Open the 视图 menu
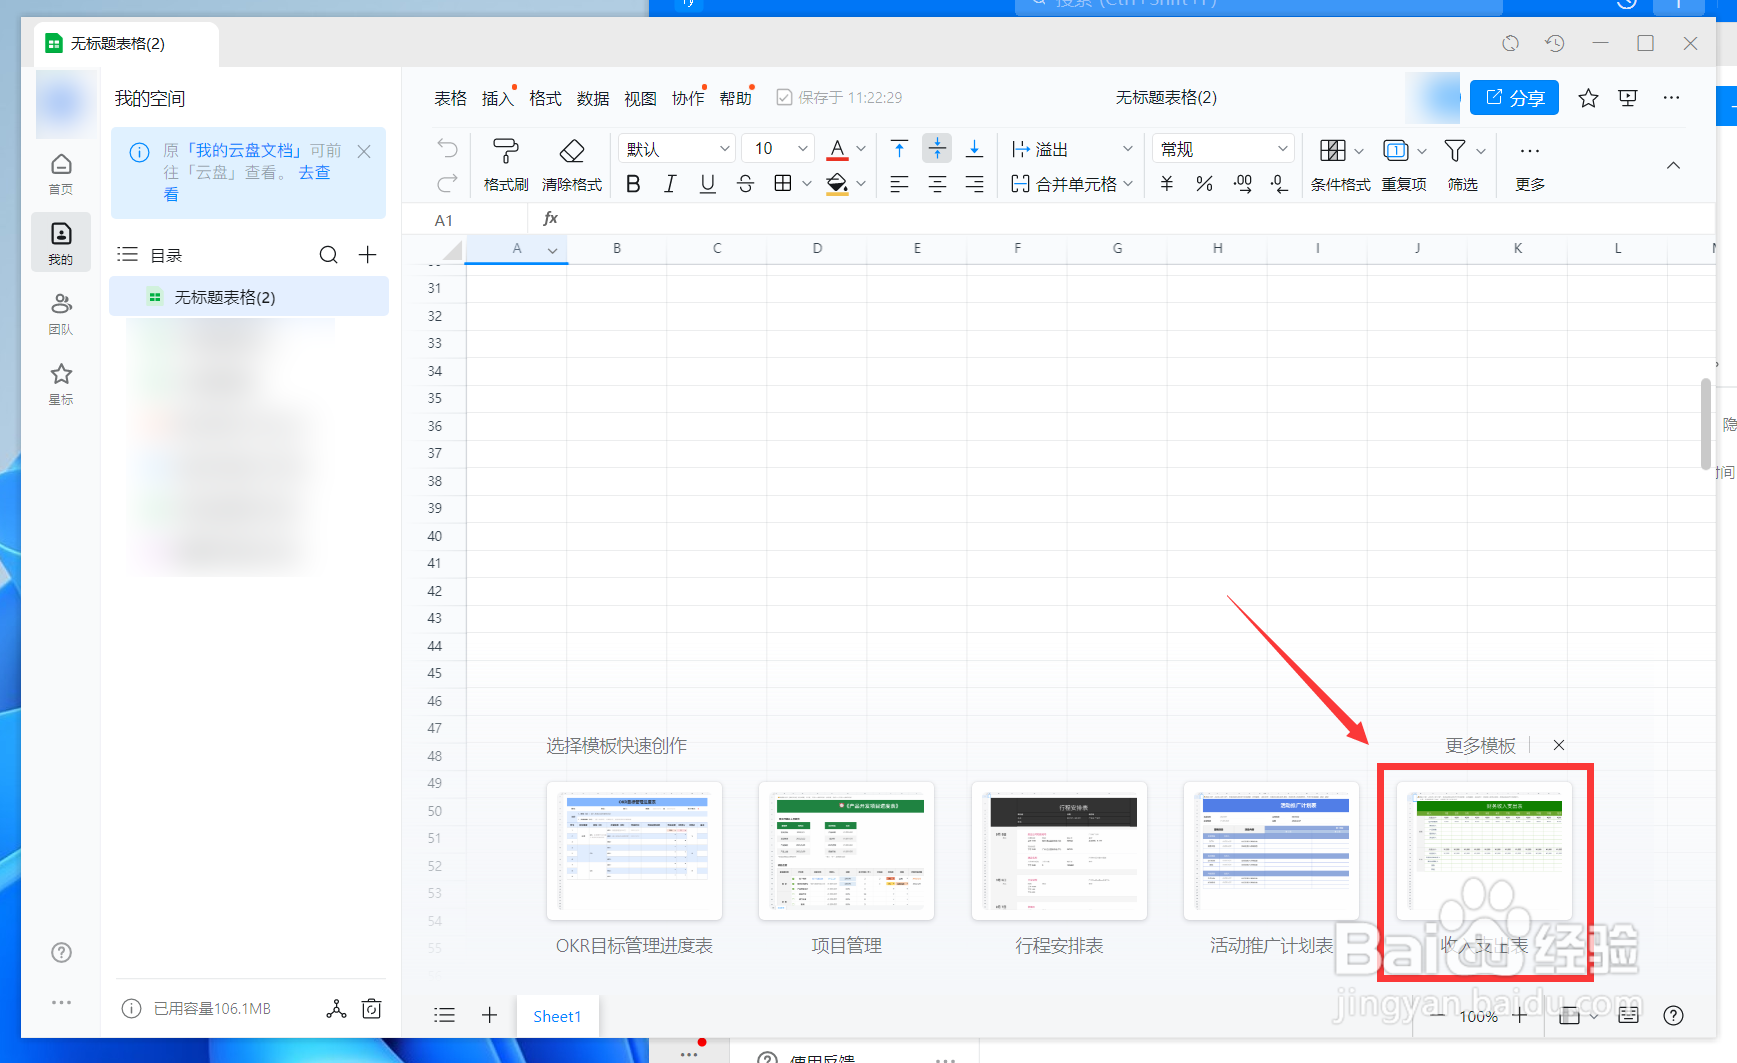The image size is (1737, 1063). 640,98
